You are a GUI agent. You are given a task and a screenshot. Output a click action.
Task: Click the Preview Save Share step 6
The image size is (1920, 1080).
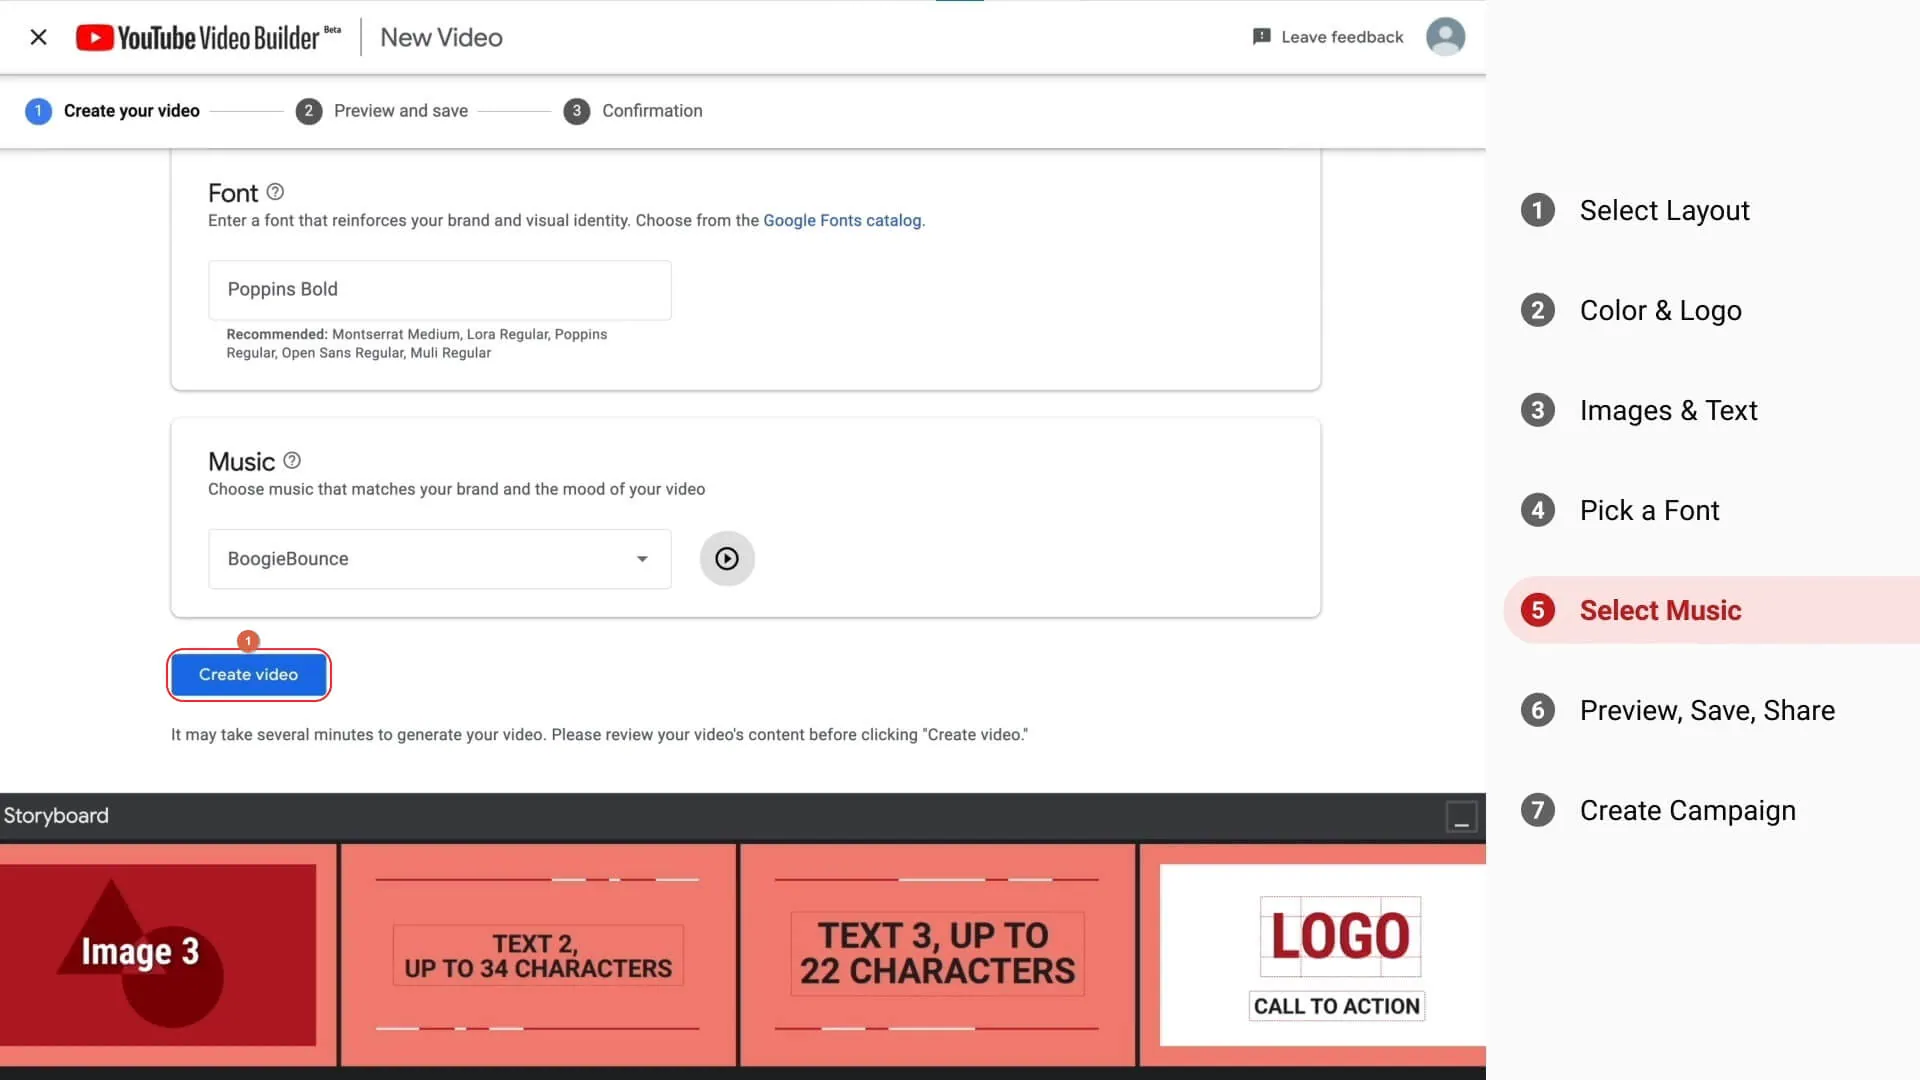[x=1709, y=709]
